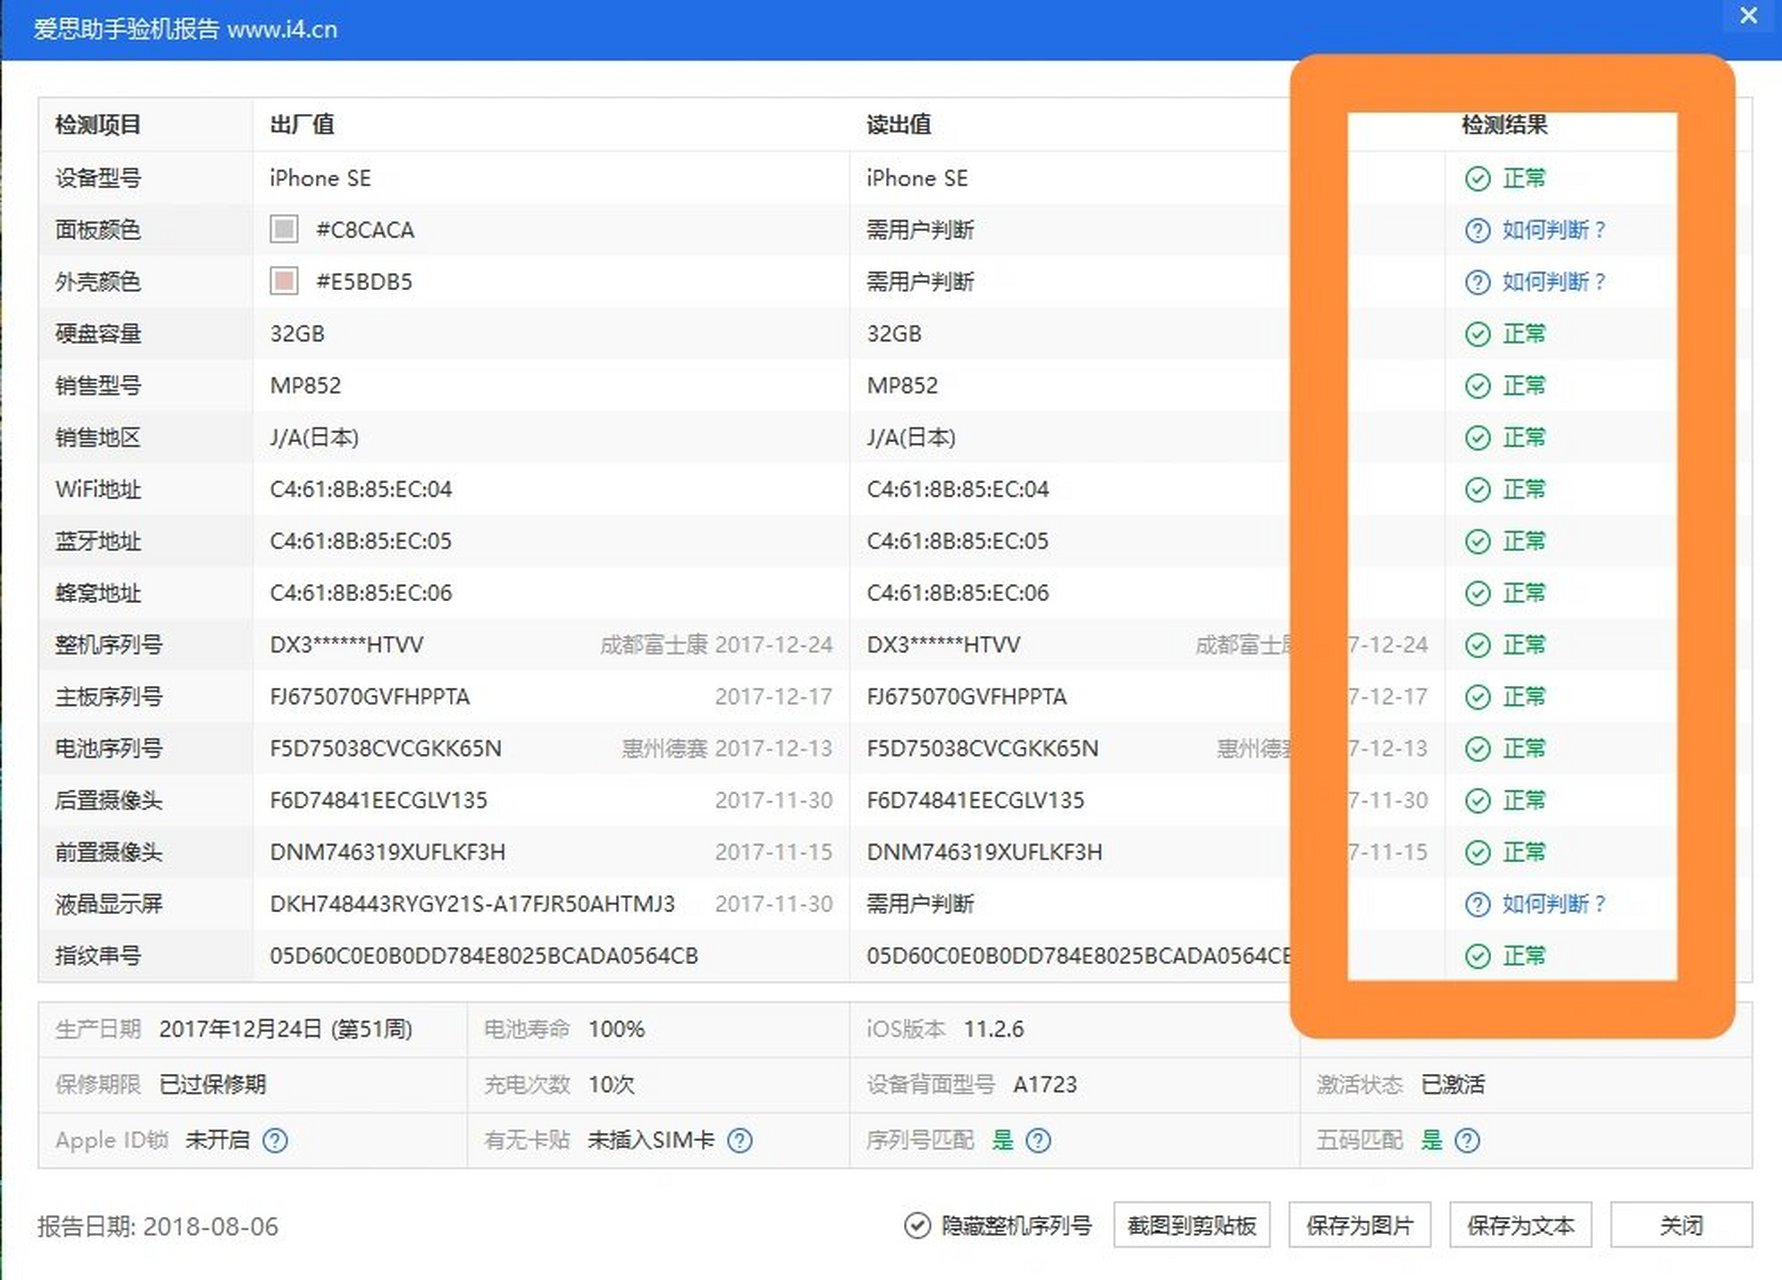Open help icon next to 序列号匹配
The height and width of the screenshot is (1280, 1782).
1039,1141
